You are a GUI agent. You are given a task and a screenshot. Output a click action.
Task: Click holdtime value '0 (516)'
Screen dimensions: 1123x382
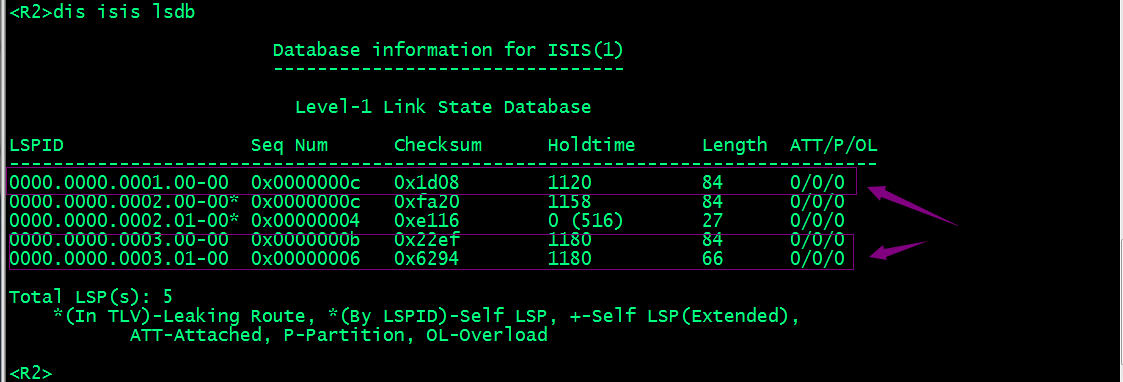pos(586,221)
